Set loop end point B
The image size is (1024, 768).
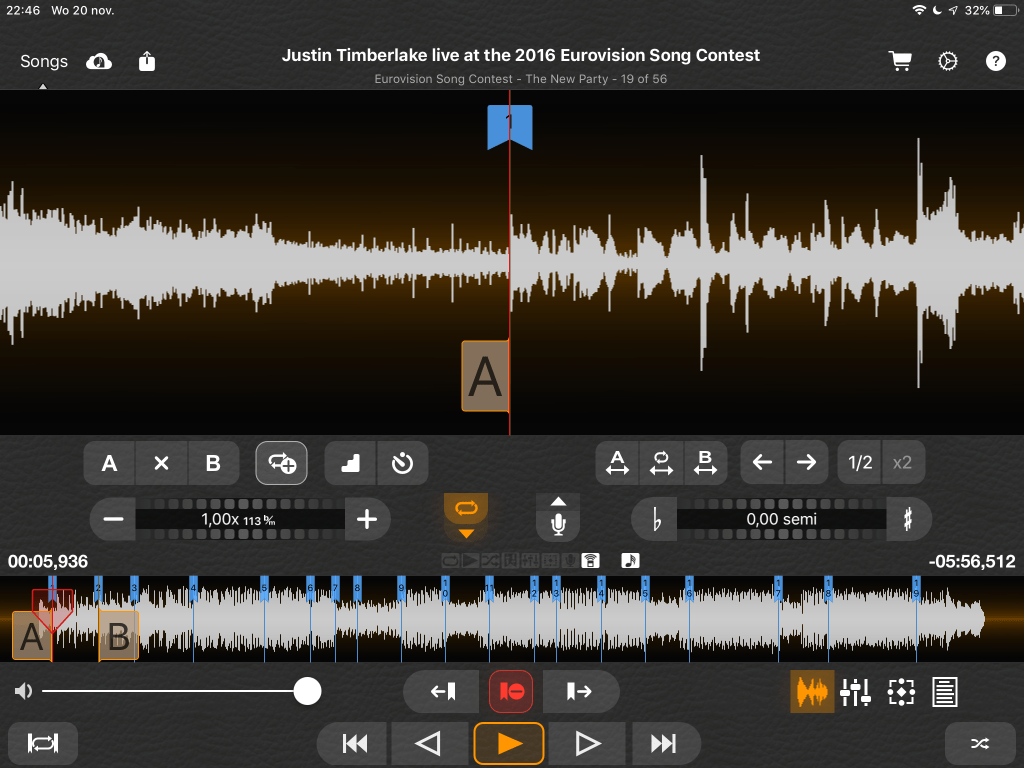point(213,463)
